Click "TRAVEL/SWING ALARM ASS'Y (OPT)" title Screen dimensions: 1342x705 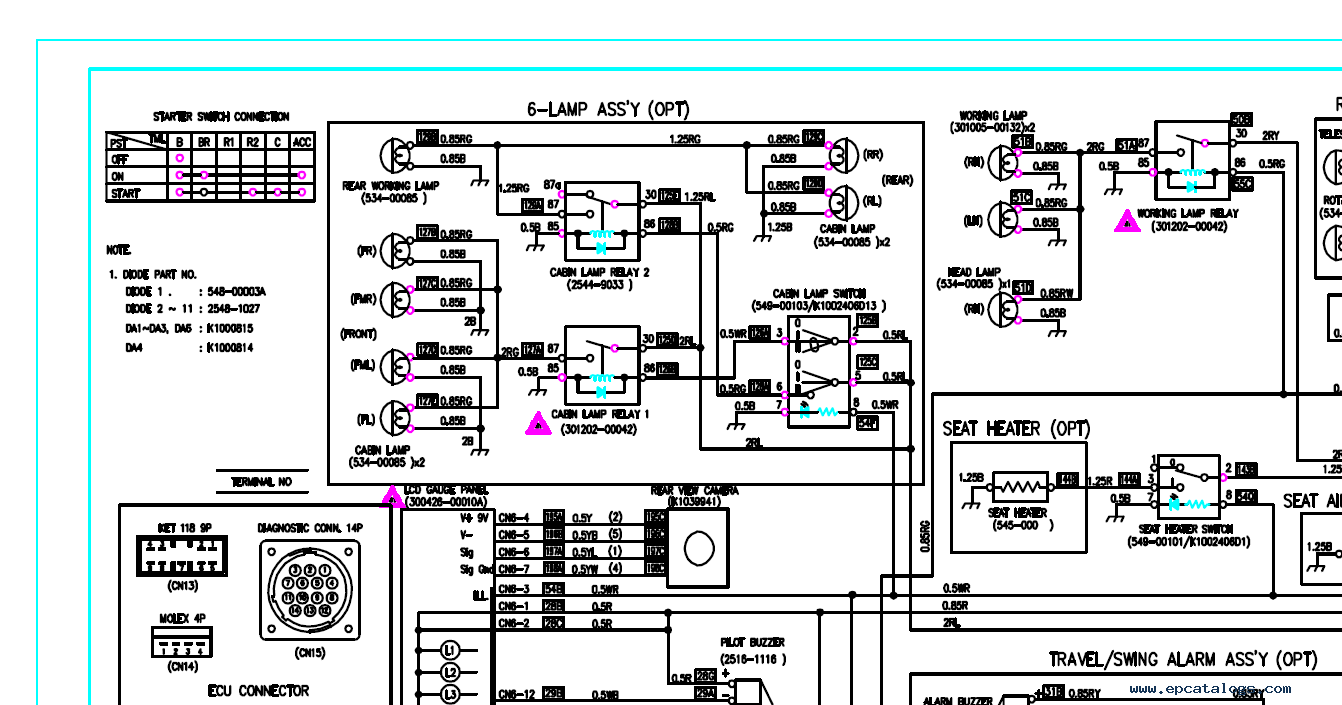[1183, 660]
